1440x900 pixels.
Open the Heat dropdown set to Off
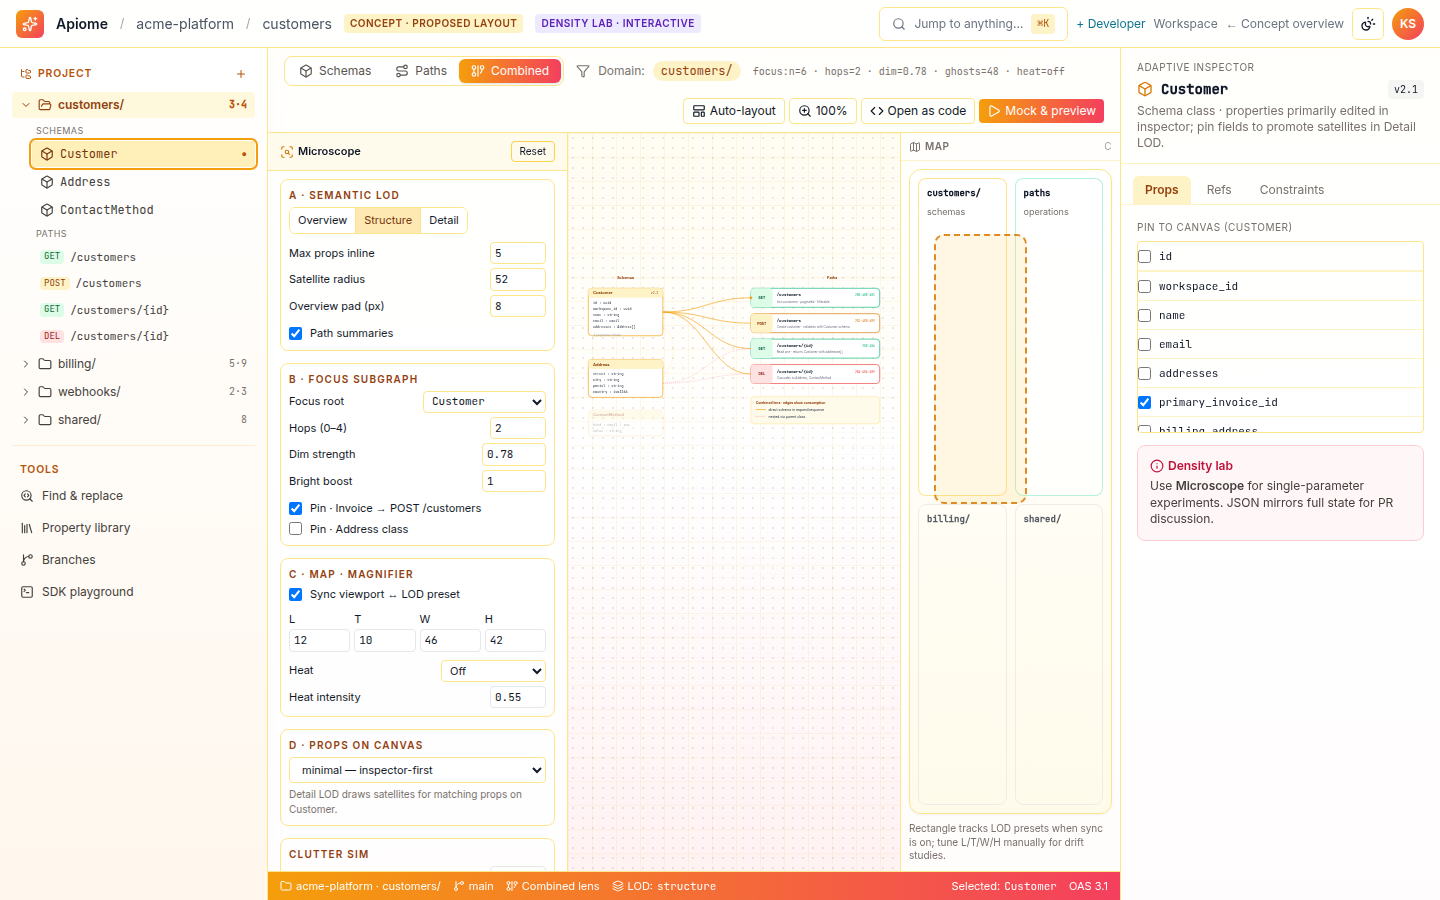493,671
